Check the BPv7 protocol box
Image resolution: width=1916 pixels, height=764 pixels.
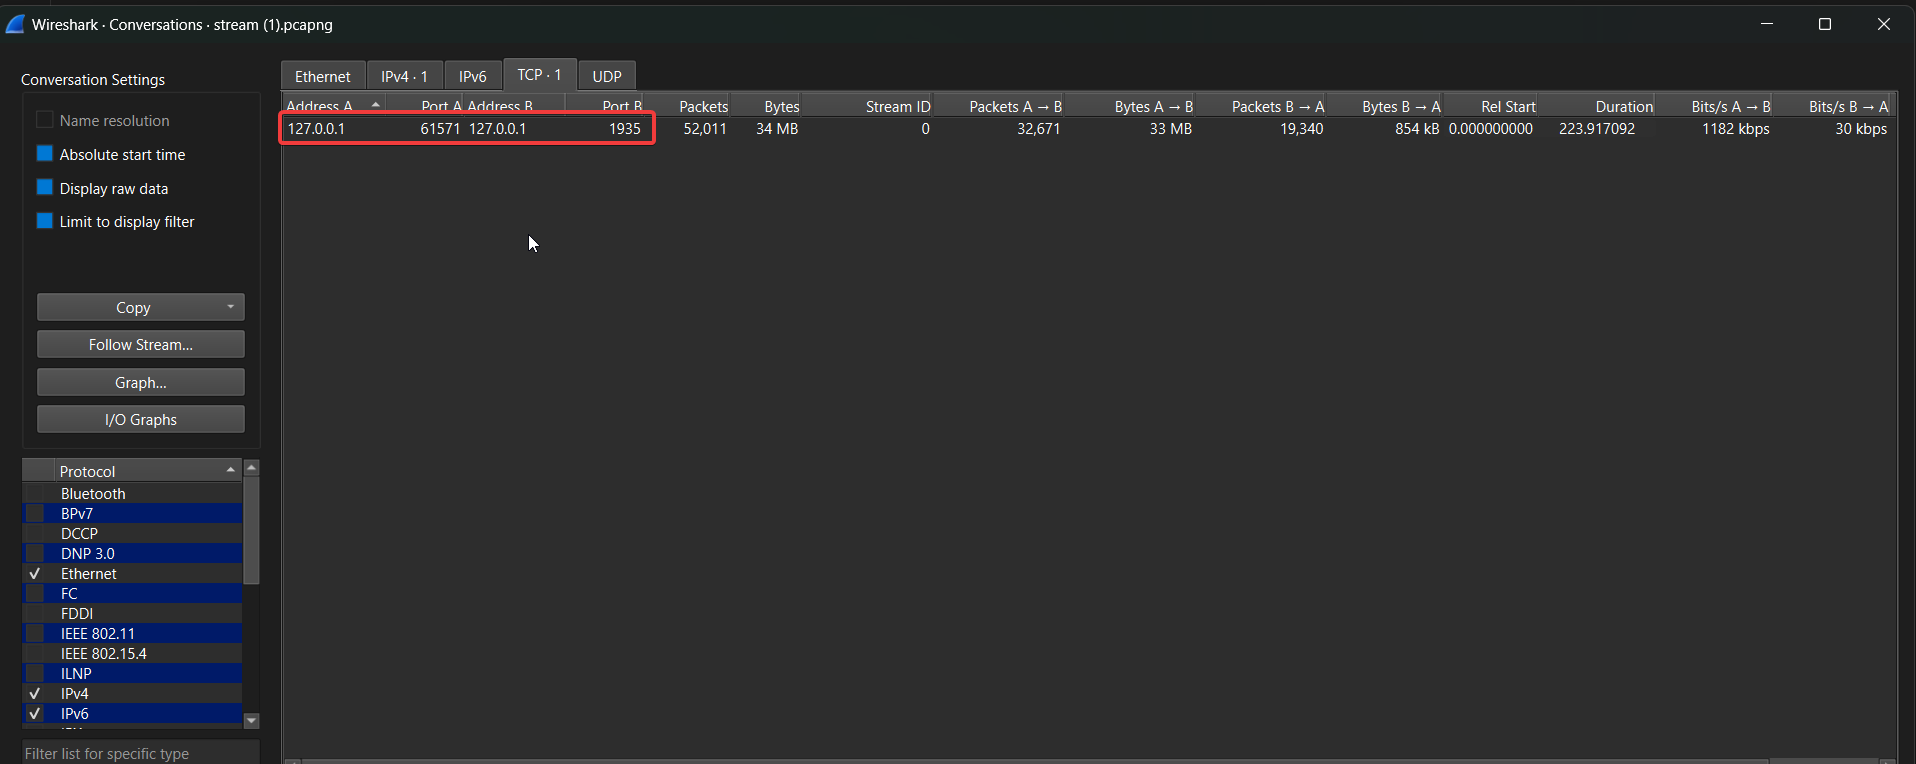[x=35, y=513]
